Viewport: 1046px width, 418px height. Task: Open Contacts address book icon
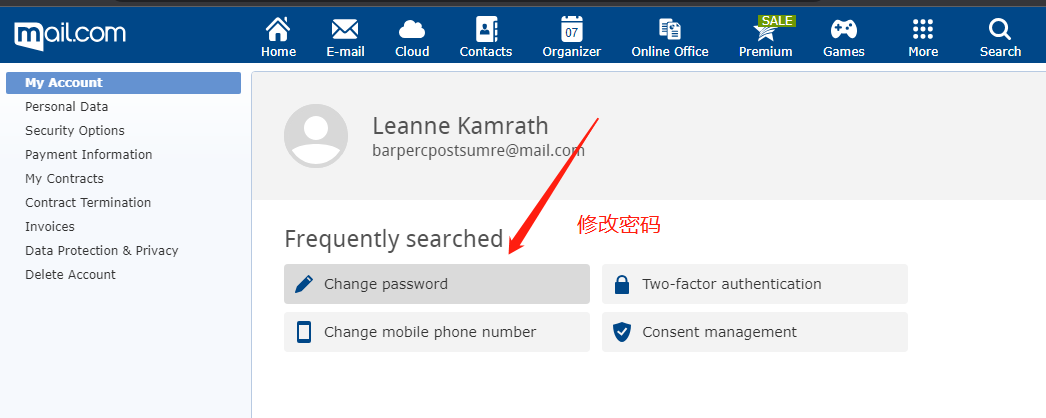pos(486,30)
